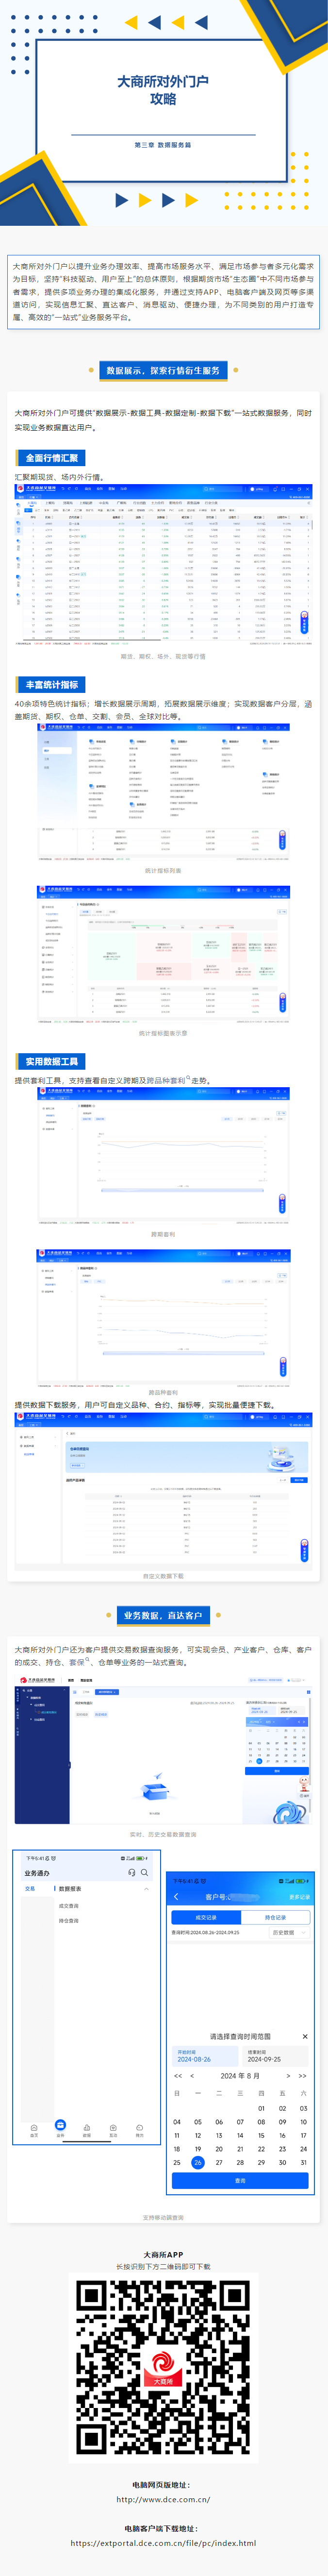The width and height of the screenshot is (328, 2576).
Task: Select date 25 in the calendar
Action: tap(177, 2162)
